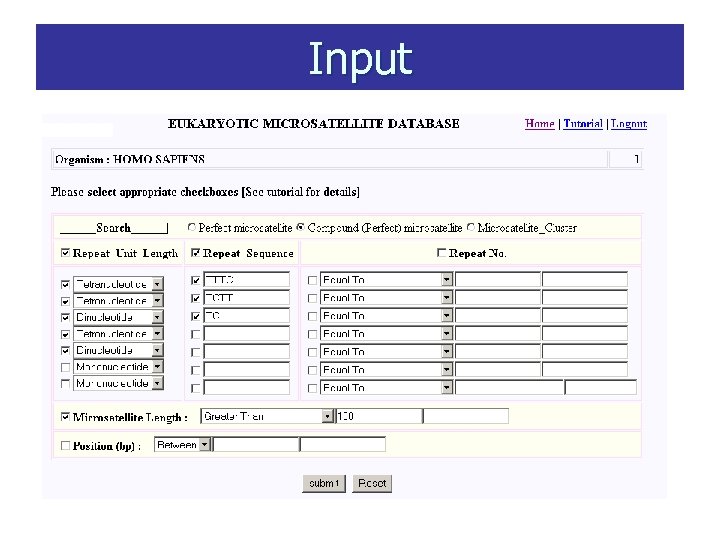The image size is (720, 540).
Task: Click the TC repeat sequence field
Action: click(x=247, y=315)
